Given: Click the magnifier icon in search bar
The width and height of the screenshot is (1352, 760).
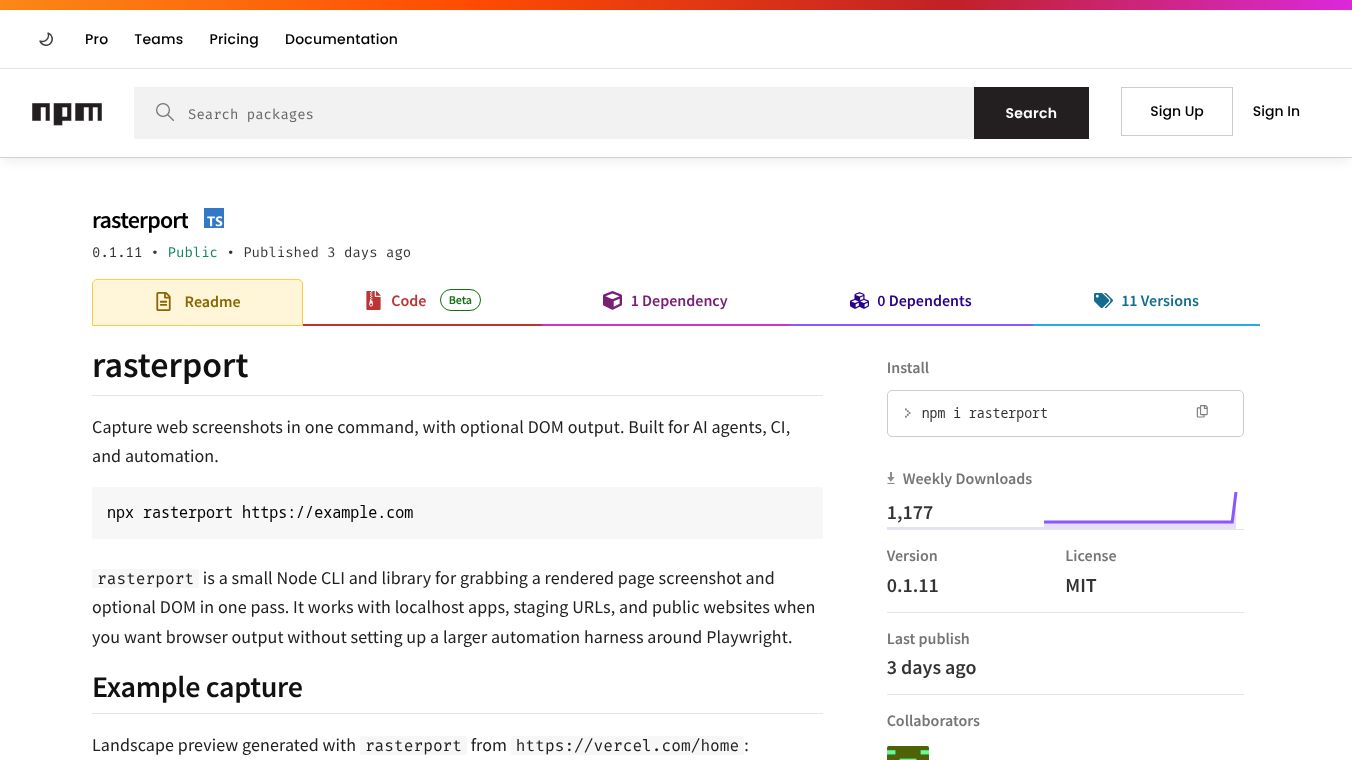Looking at the screenshot, I should tap(165, 113).
